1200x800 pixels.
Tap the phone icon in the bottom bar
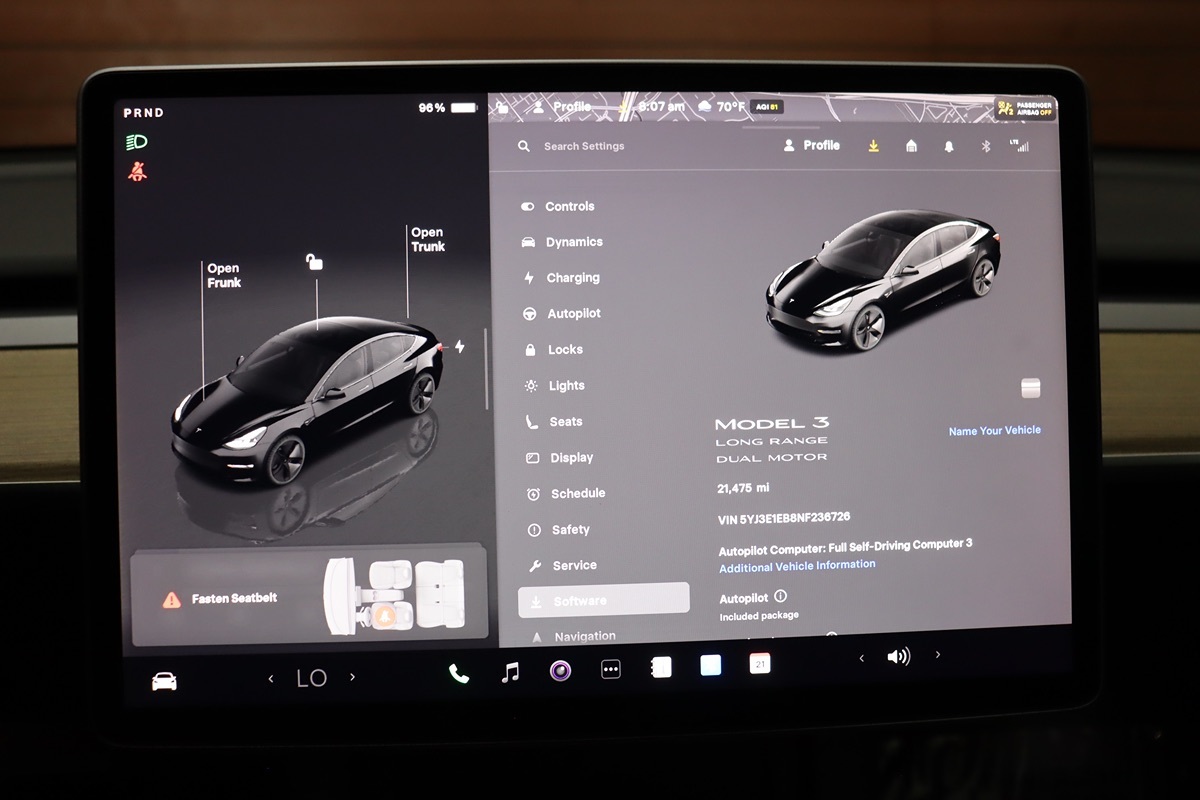pos(459,673)
